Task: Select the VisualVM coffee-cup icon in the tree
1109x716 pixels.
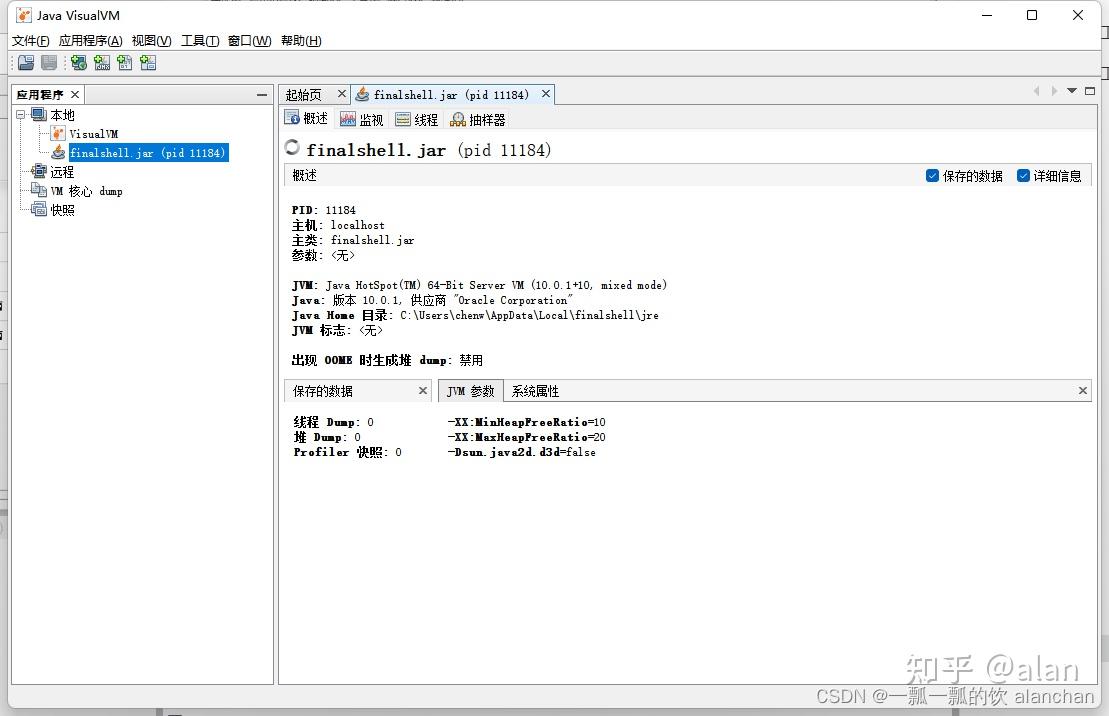Action: [x=57, y=133]
